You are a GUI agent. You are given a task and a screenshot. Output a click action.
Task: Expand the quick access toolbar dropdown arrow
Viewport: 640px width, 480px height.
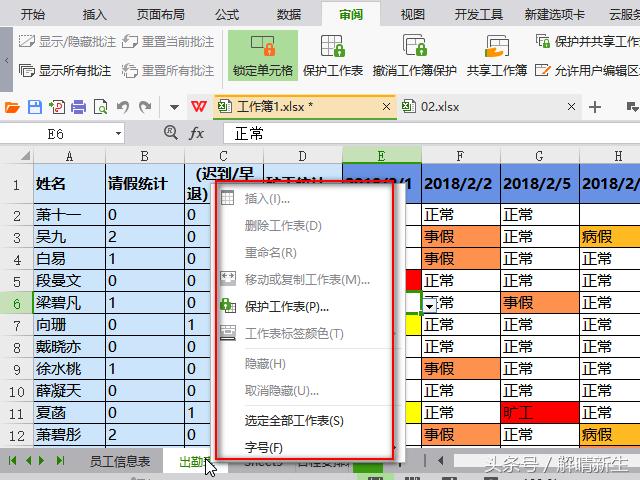point(174,108)
